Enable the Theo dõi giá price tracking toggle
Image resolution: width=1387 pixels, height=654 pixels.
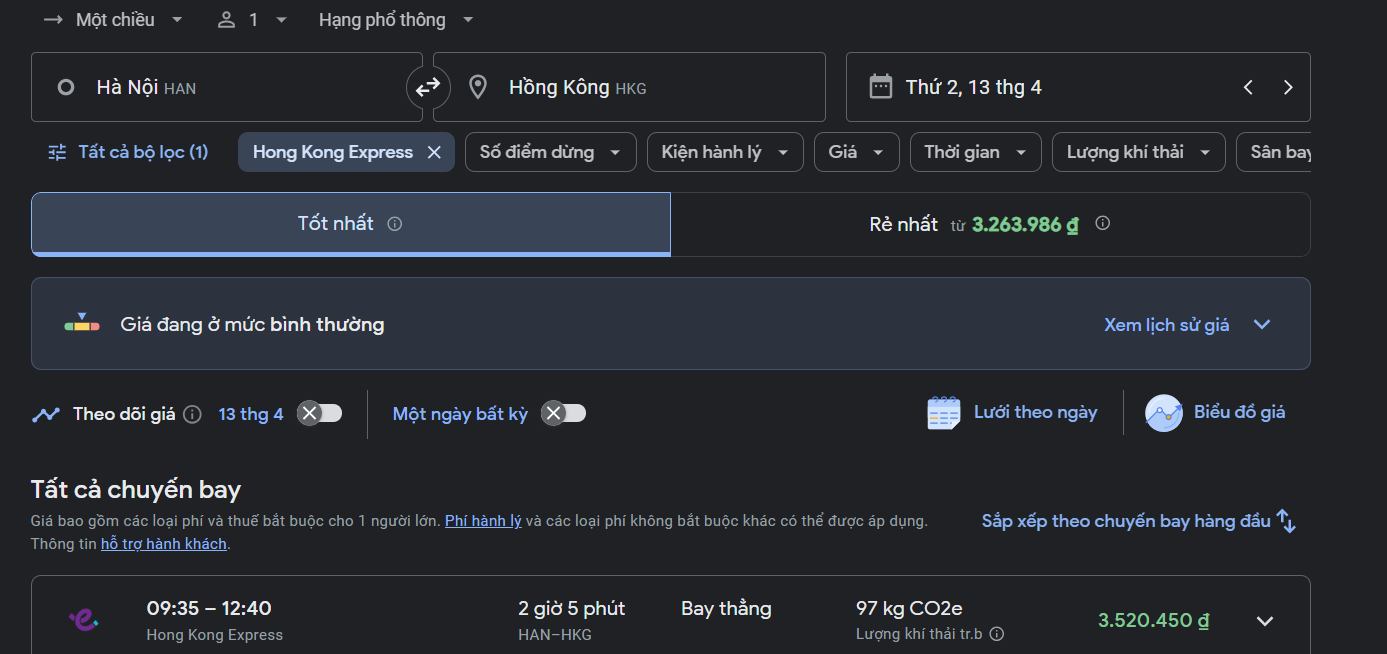319,412
